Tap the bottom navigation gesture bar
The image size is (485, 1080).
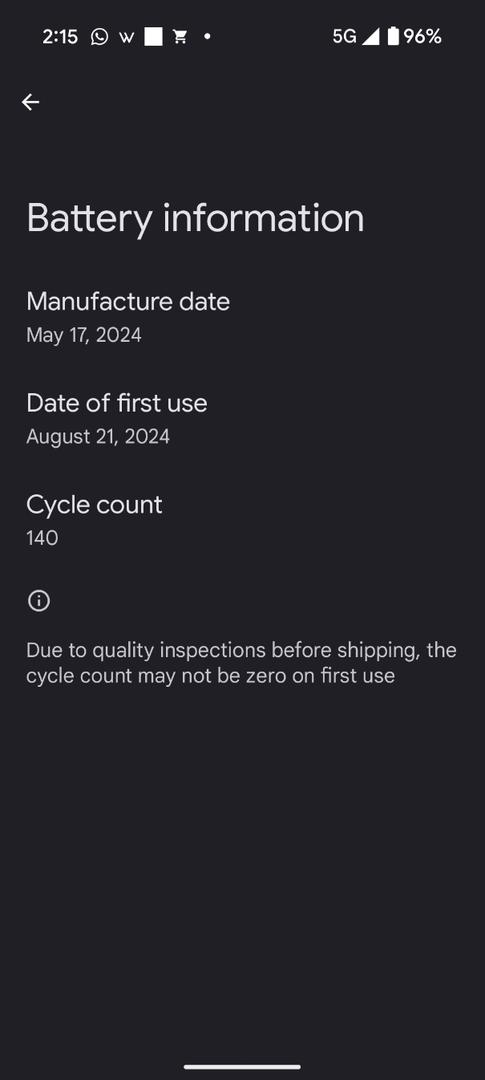(x=242, y=1067)
